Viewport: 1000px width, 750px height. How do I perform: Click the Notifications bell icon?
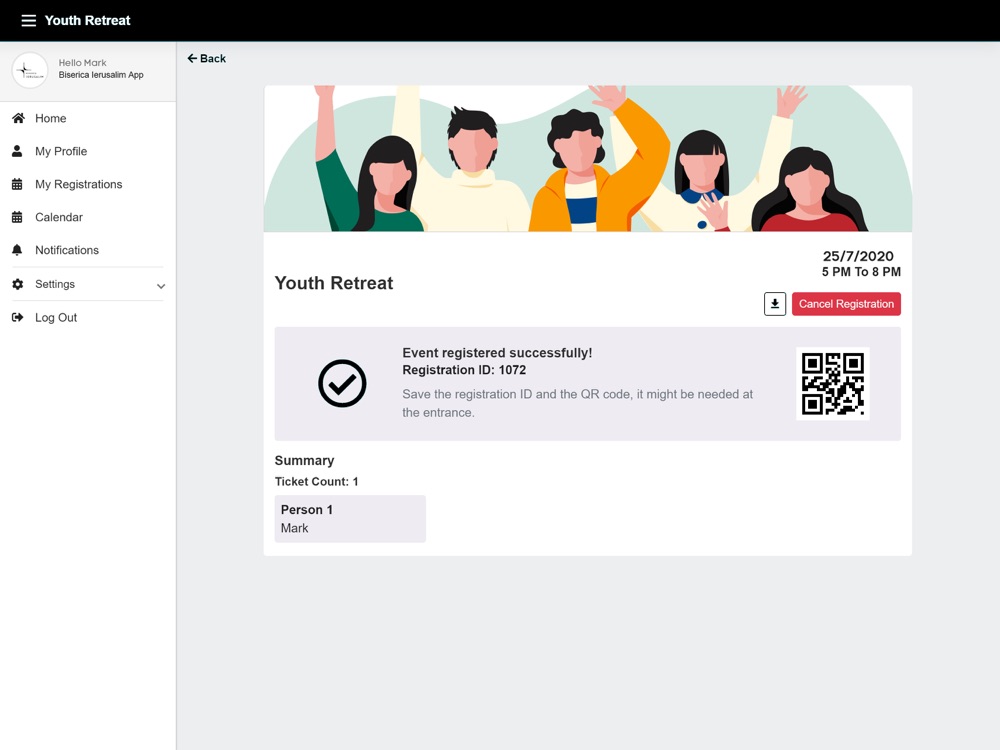pos(17,250)
